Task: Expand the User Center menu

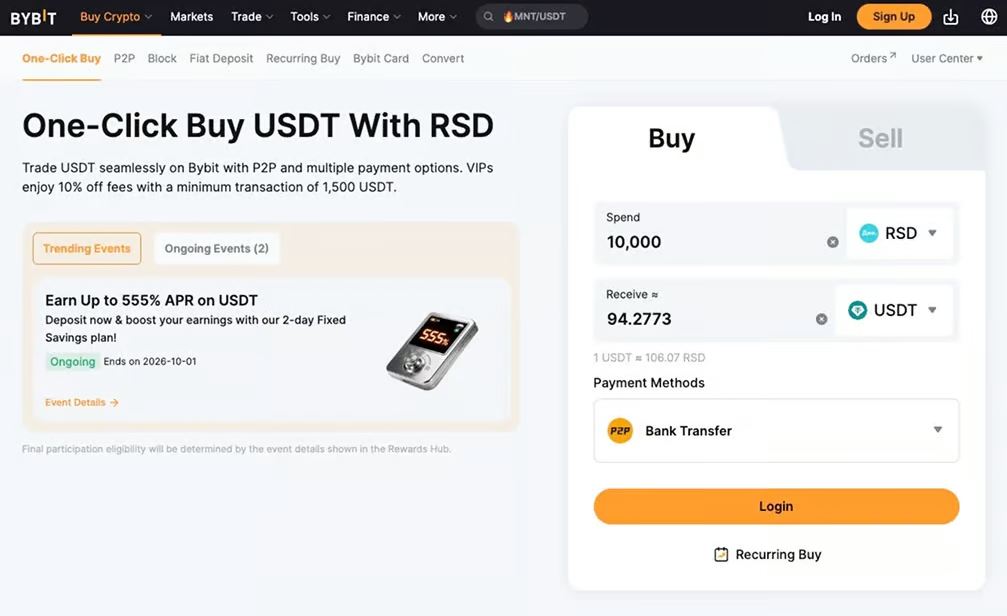Action: click(x=947, y=58)
